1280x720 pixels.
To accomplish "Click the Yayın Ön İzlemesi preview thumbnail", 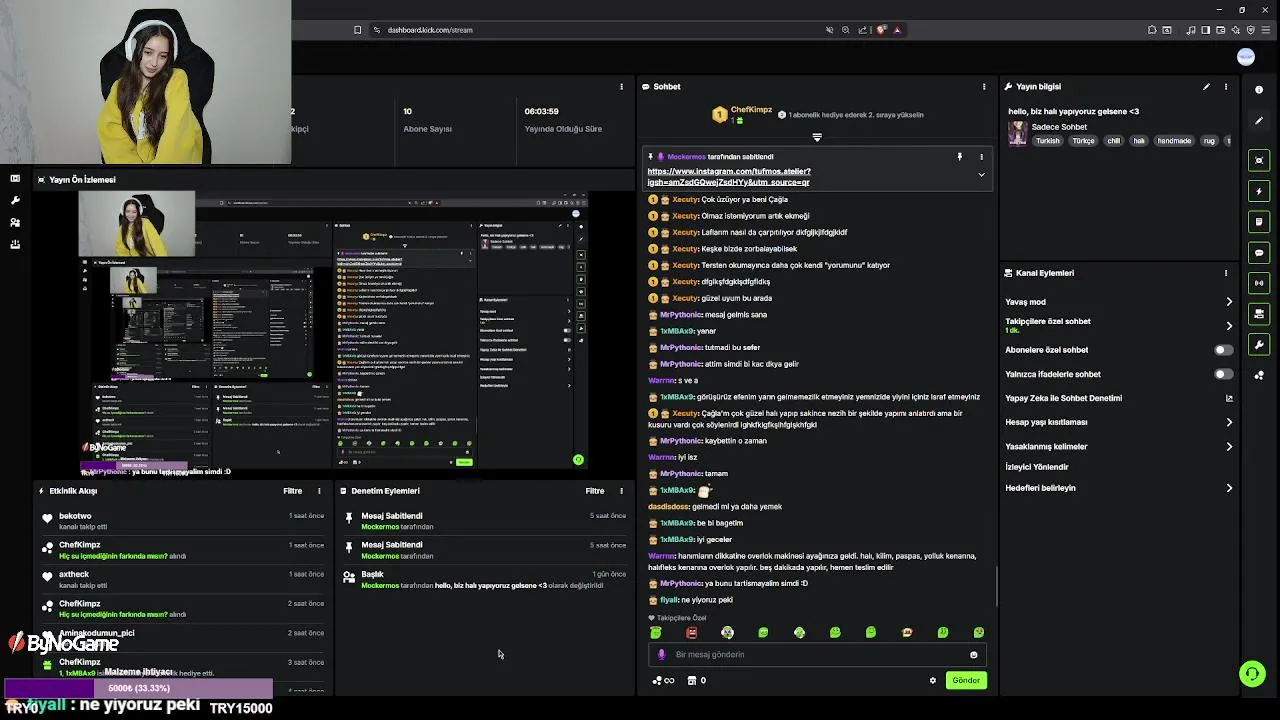I will (334, 330).
